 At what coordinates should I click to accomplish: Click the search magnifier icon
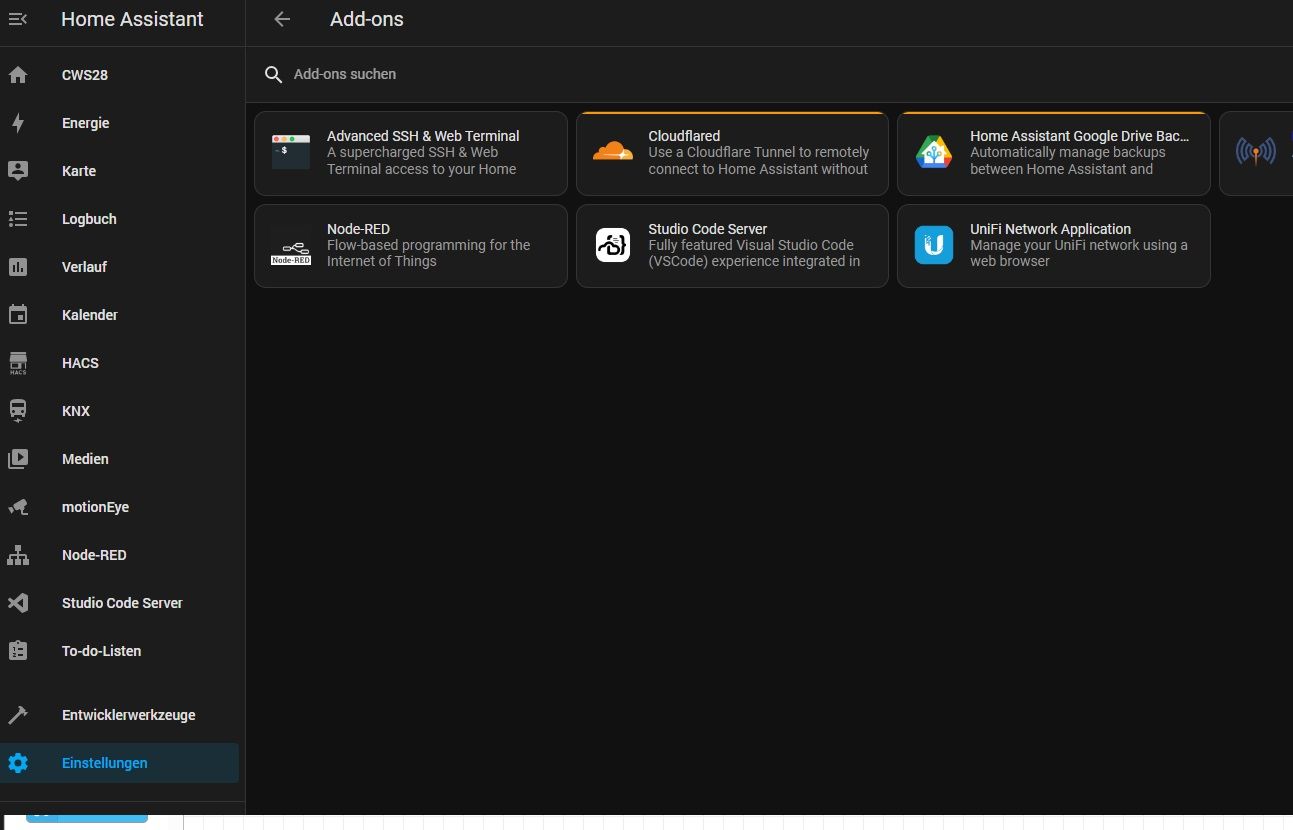pyautogui.click(x=273, y=75)
